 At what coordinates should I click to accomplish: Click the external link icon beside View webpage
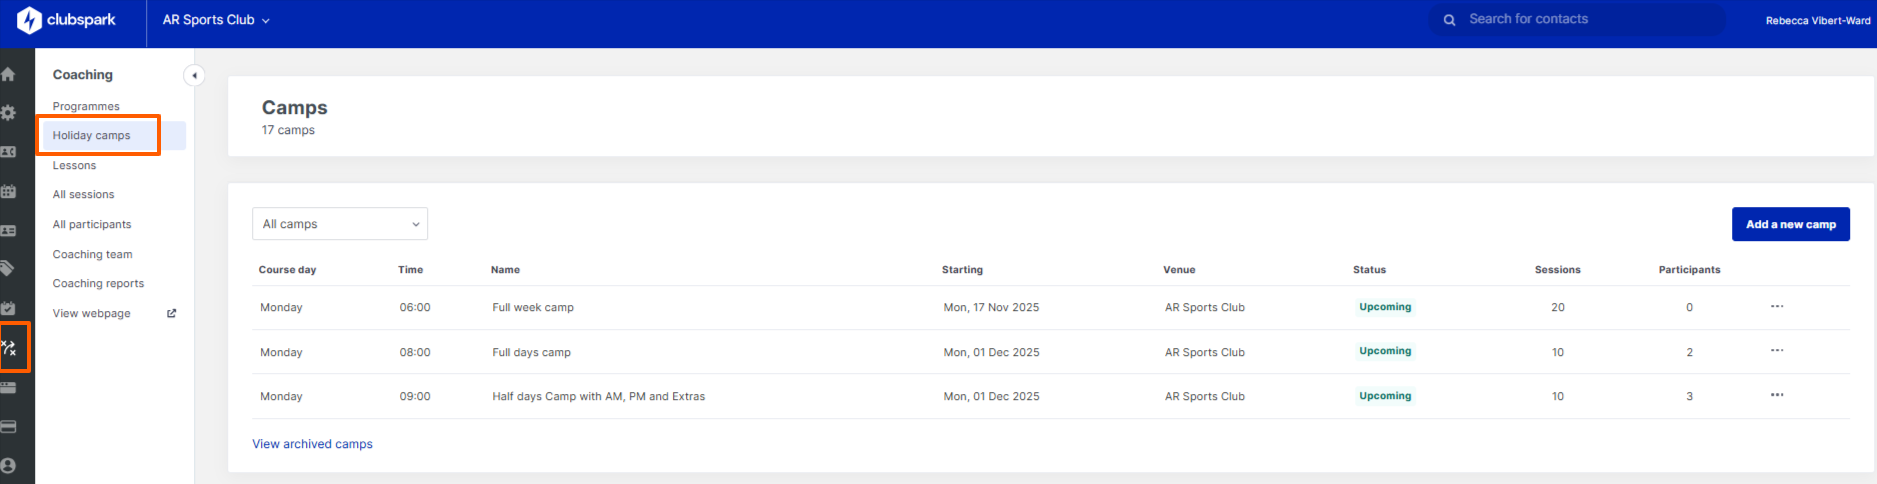(x=171, y=313)
